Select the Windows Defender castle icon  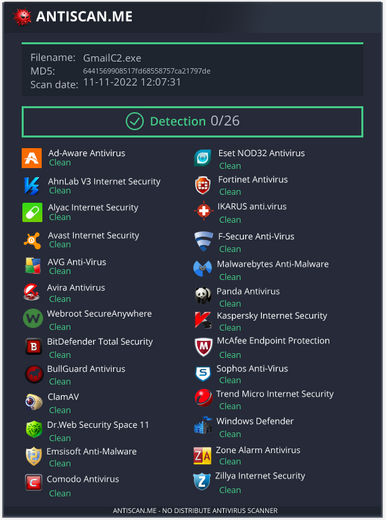coord(203,425)
